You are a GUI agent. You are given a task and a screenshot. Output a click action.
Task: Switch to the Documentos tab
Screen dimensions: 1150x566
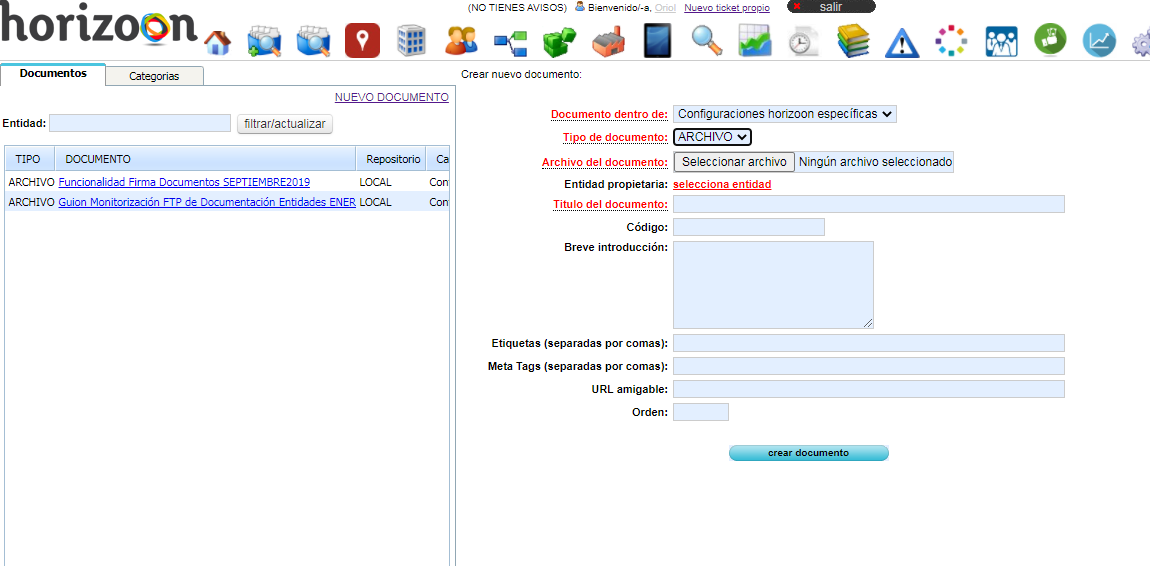pos(53,74)
